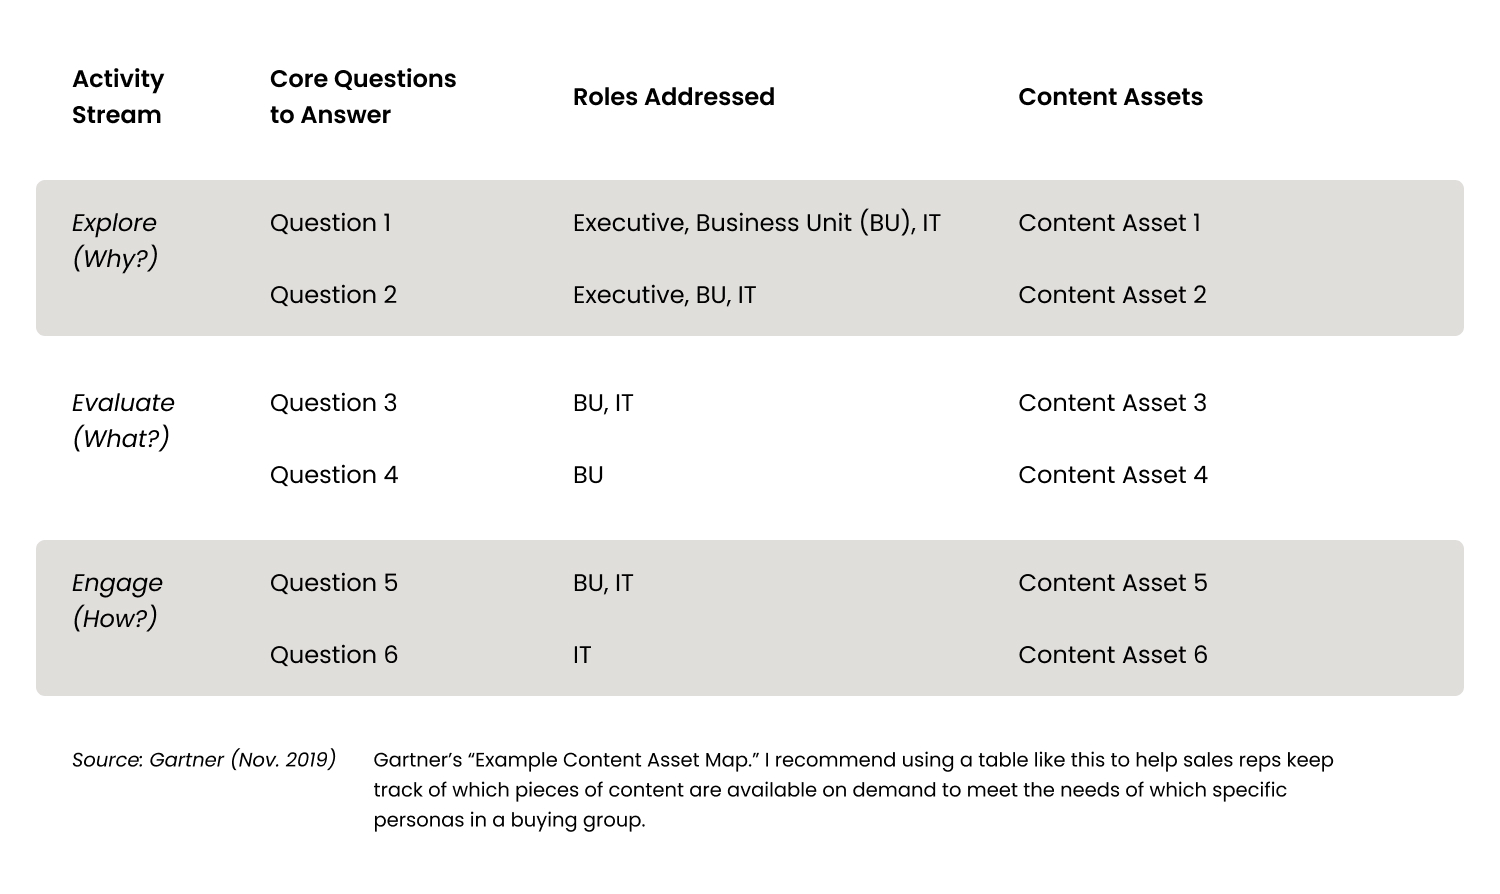Click the Core Questions to Answer header
The width and height of the screenshot is (1500, 894).
pos(362,97)
